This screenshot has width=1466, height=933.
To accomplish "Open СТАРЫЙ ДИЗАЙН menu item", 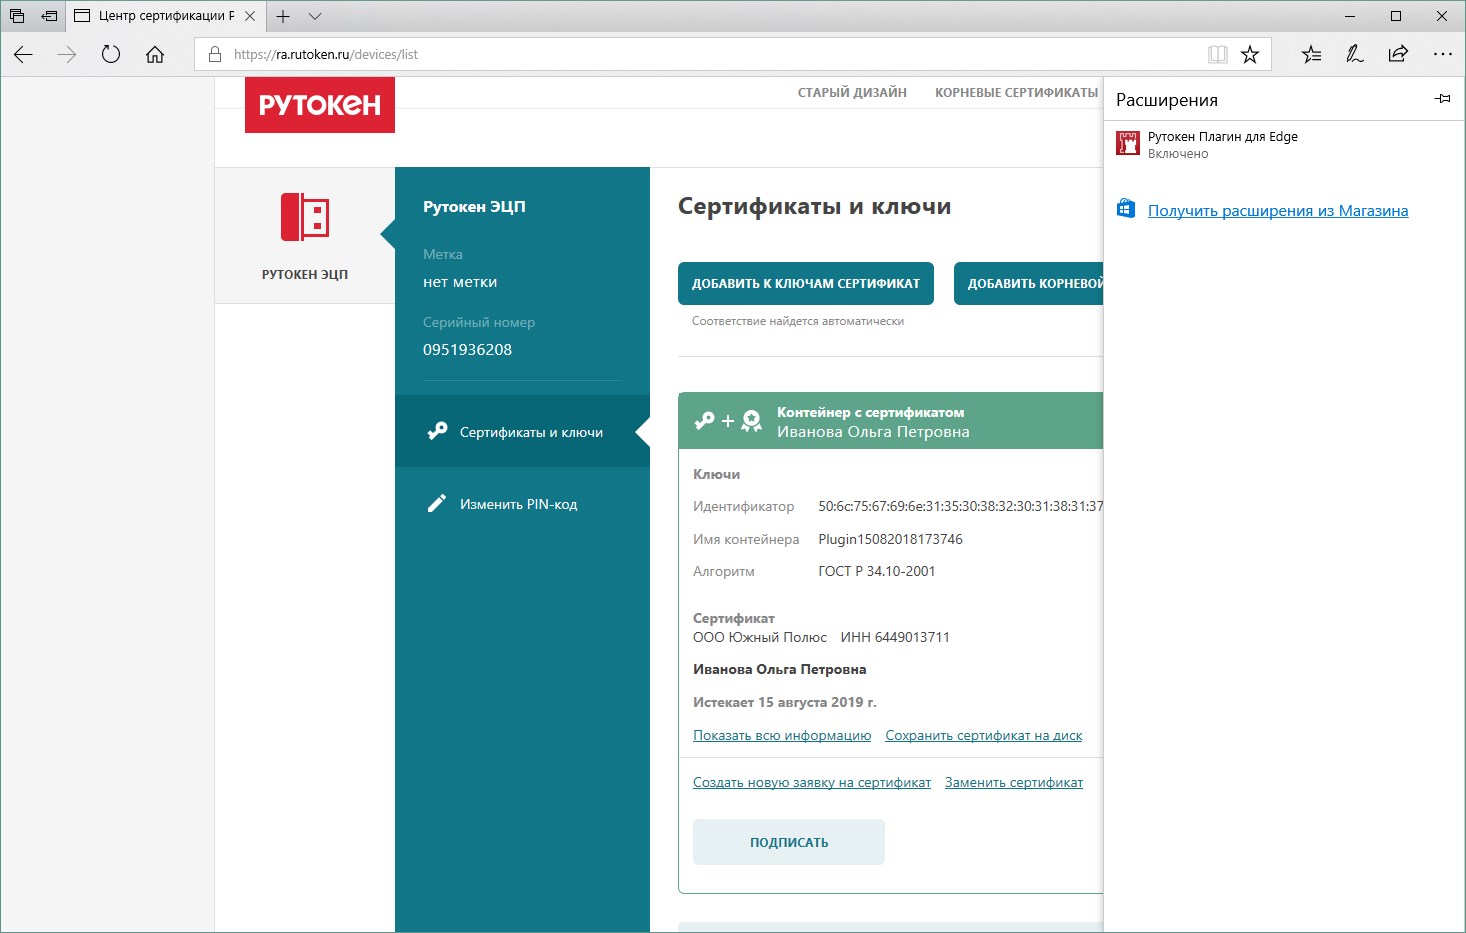I will point(852,92).
